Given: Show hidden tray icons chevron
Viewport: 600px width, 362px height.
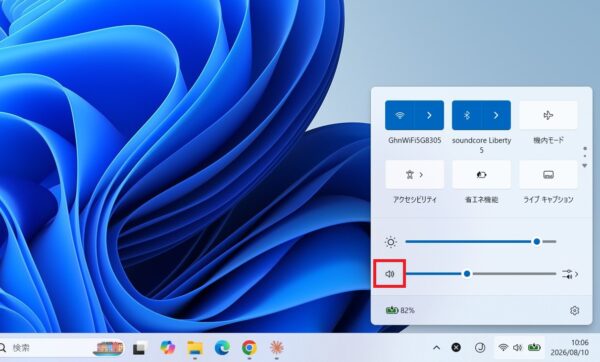Looking at the screenshot, I should point(436,348).
